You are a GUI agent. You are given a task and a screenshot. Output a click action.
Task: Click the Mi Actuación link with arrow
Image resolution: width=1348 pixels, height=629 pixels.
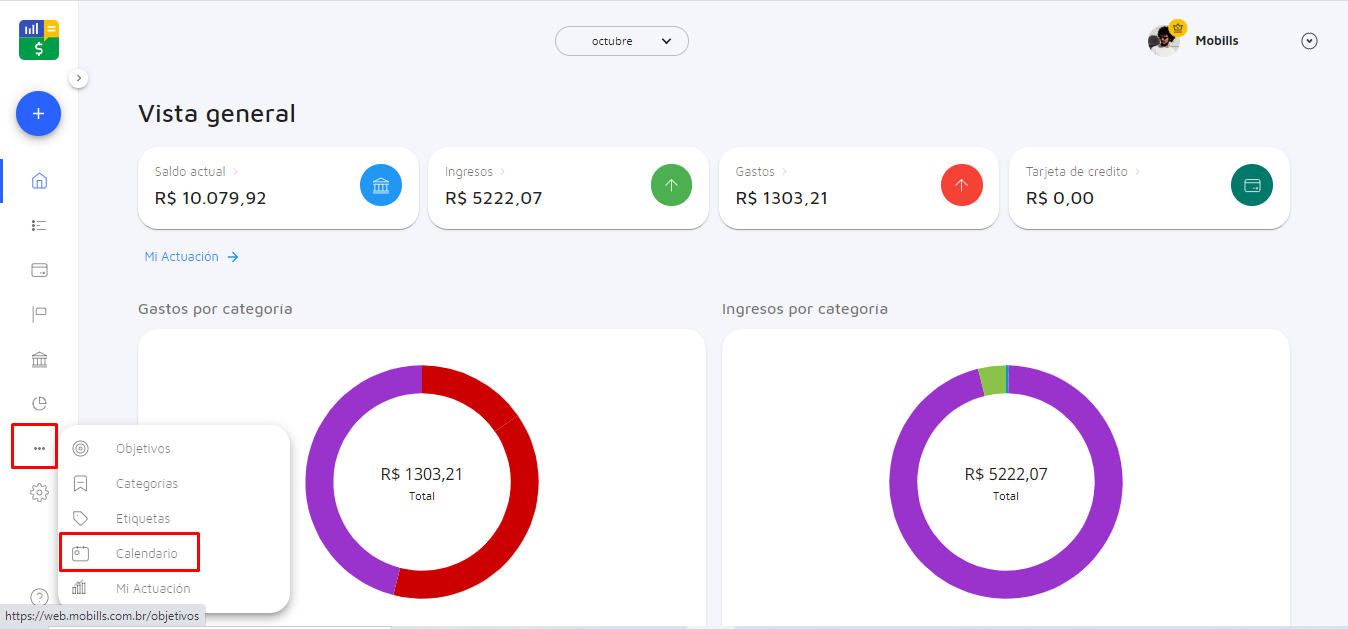pos(191,257)
